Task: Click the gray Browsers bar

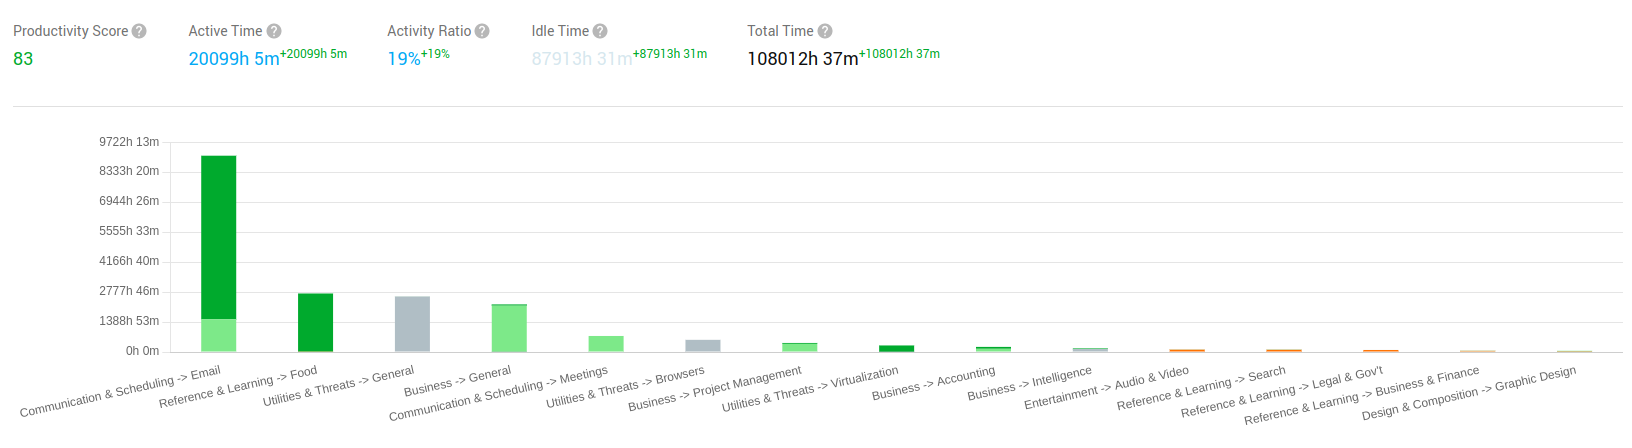Action: 703,346
